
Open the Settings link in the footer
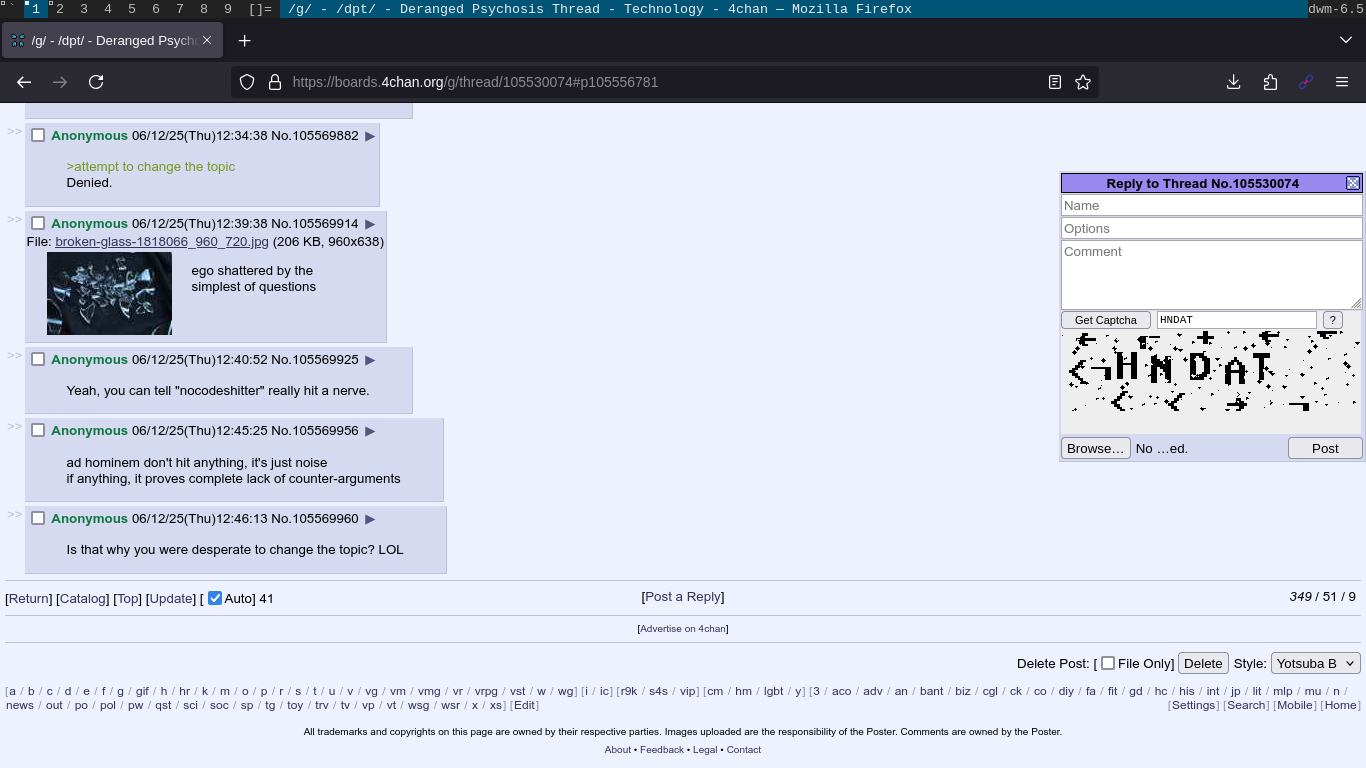pos(1194,705)
